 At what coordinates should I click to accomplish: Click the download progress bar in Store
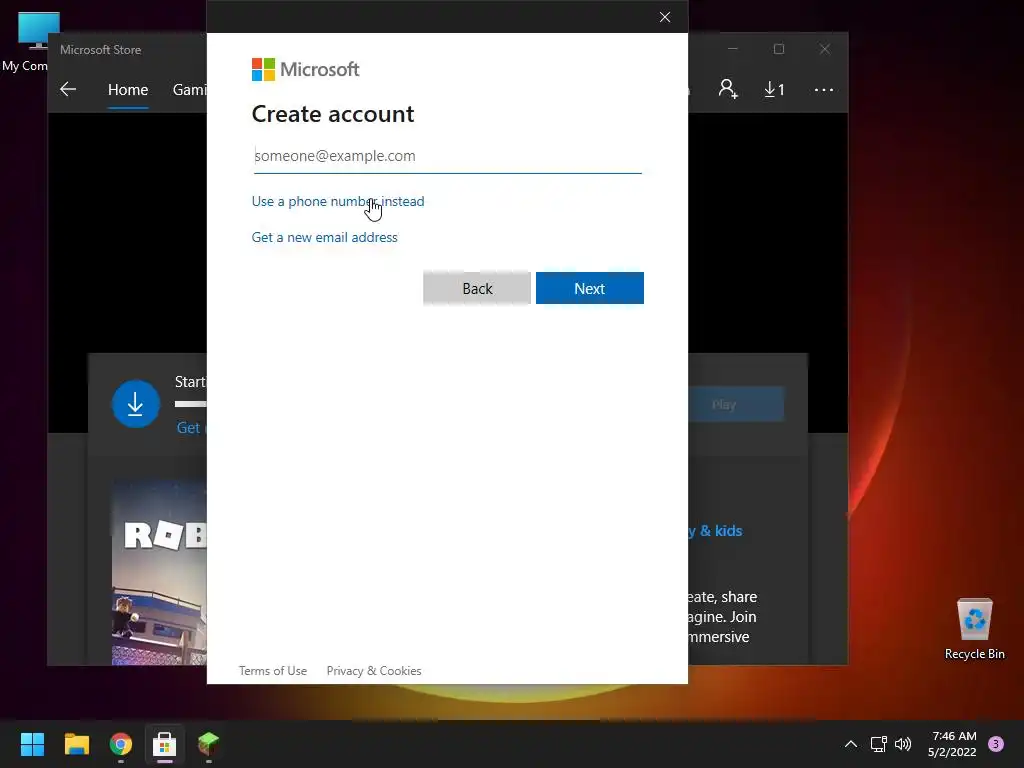[x=191, y=404]
